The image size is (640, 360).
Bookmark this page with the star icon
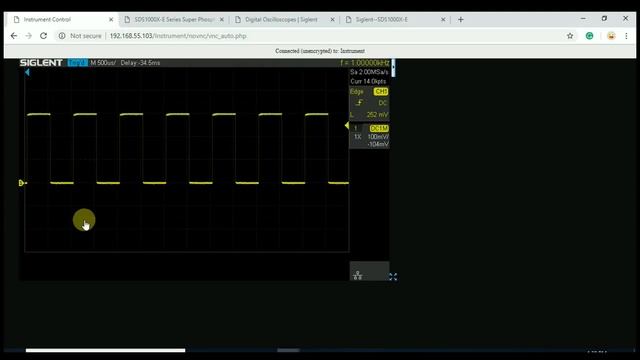coord(570,36)
